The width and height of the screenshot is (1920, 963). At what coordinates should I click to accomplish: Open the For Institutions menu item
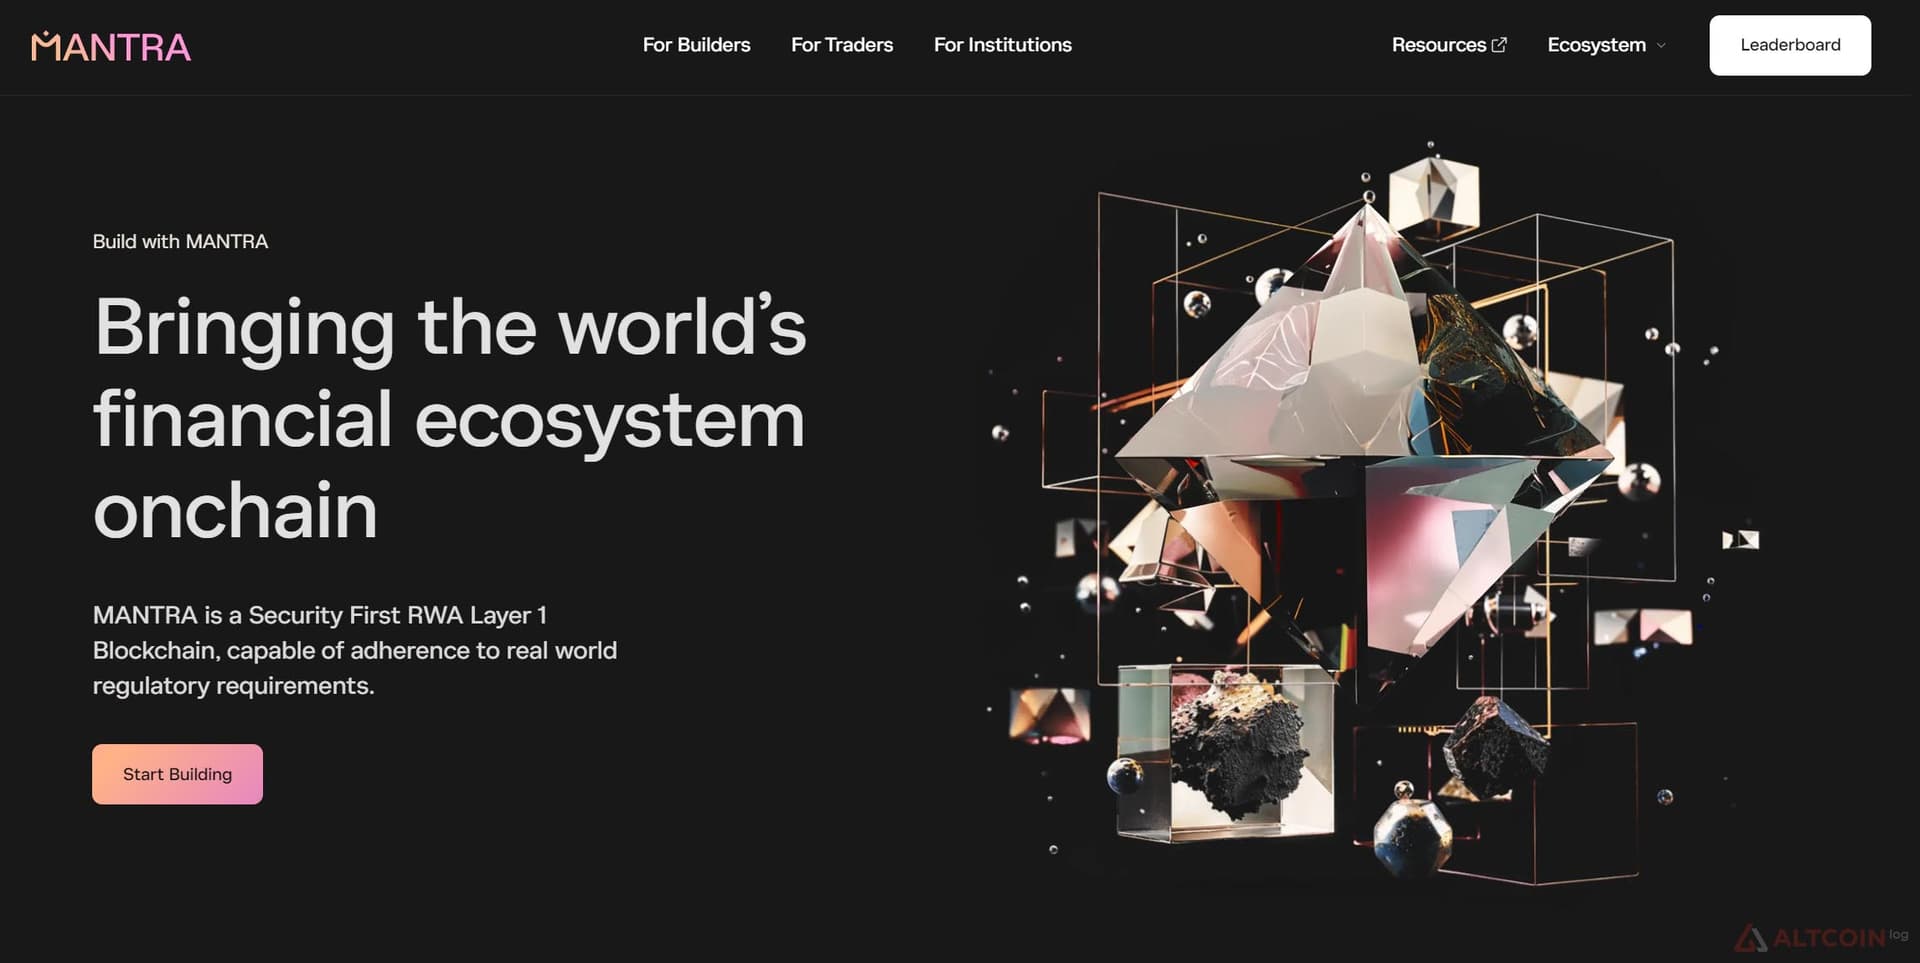coord(1002,45)
